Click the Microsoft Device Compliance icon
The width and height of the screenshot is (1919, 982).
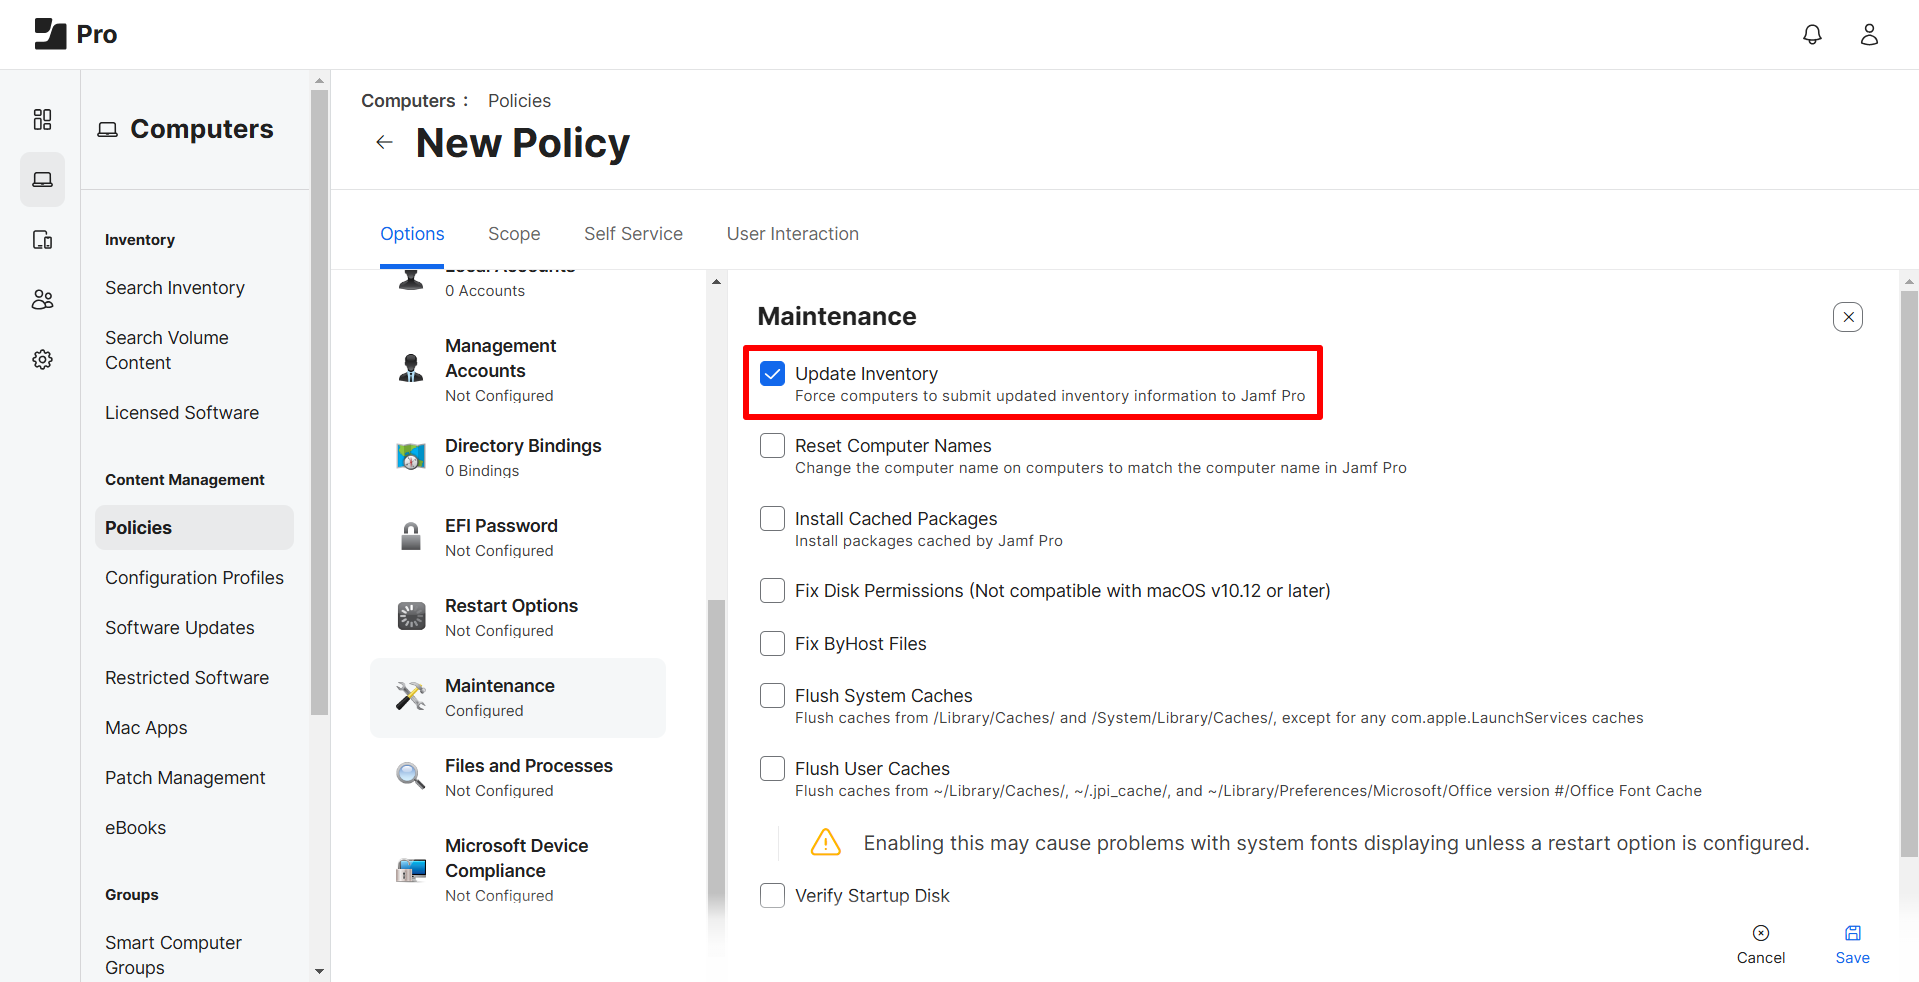pos(411,870)
